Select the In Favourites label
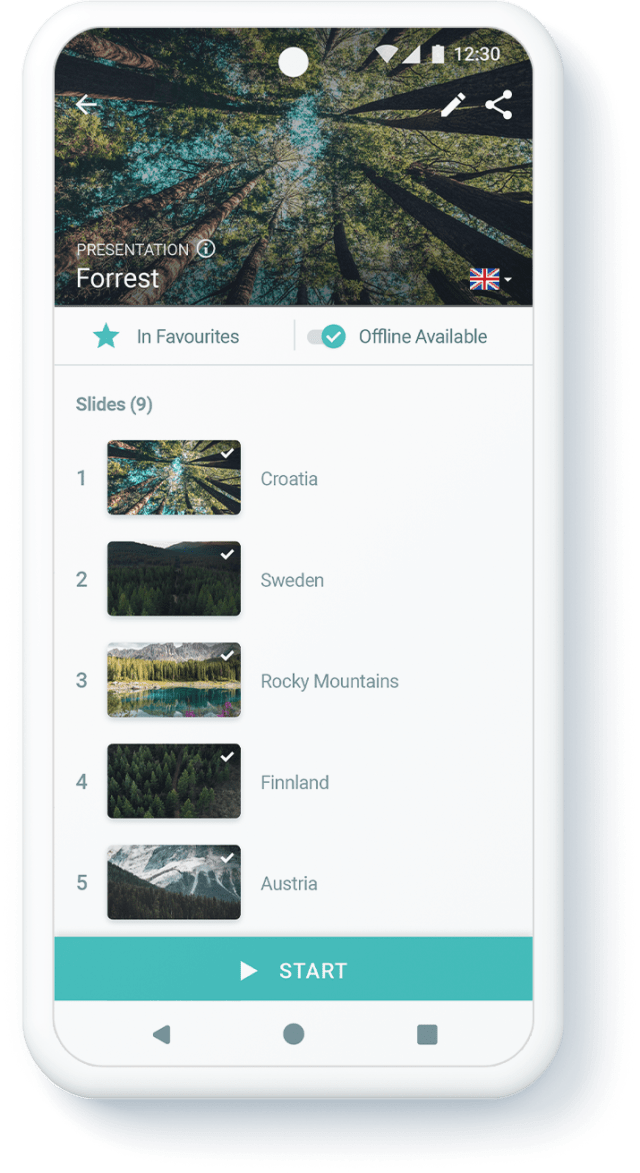This screenshot has width=640, height=1173. 188,337
